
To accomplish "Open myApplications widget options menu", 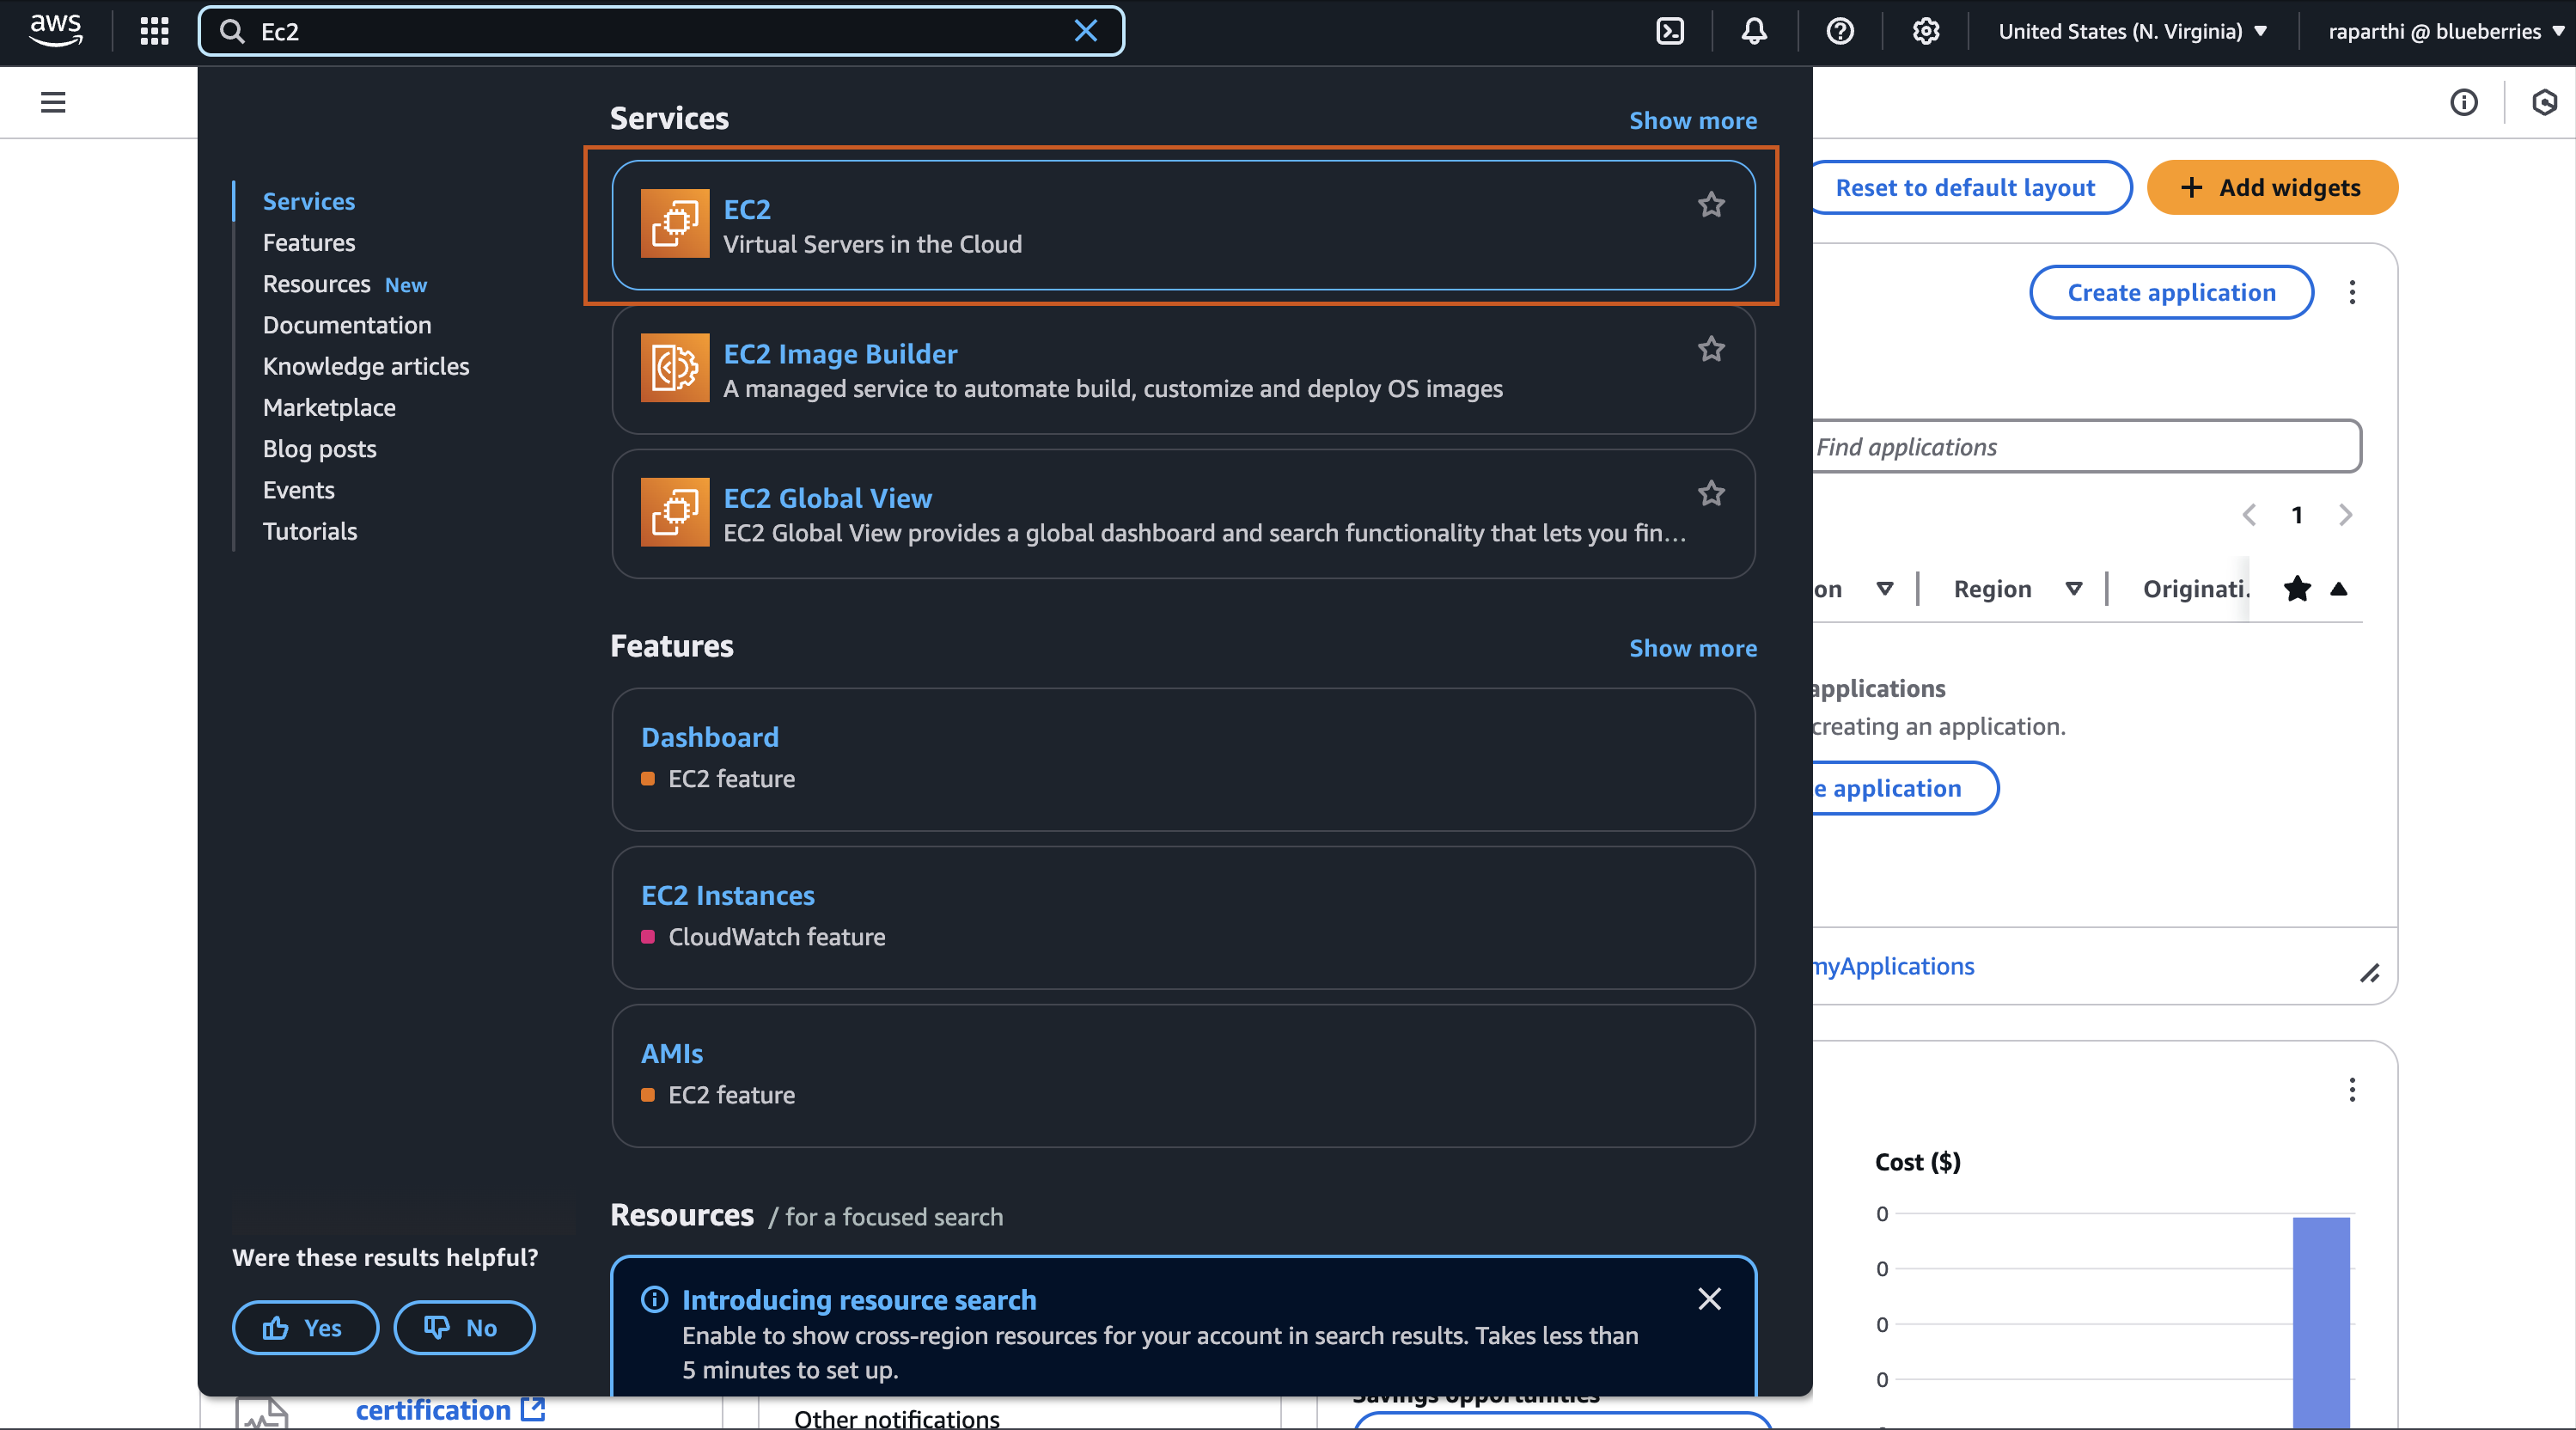I will (2352, 292).
